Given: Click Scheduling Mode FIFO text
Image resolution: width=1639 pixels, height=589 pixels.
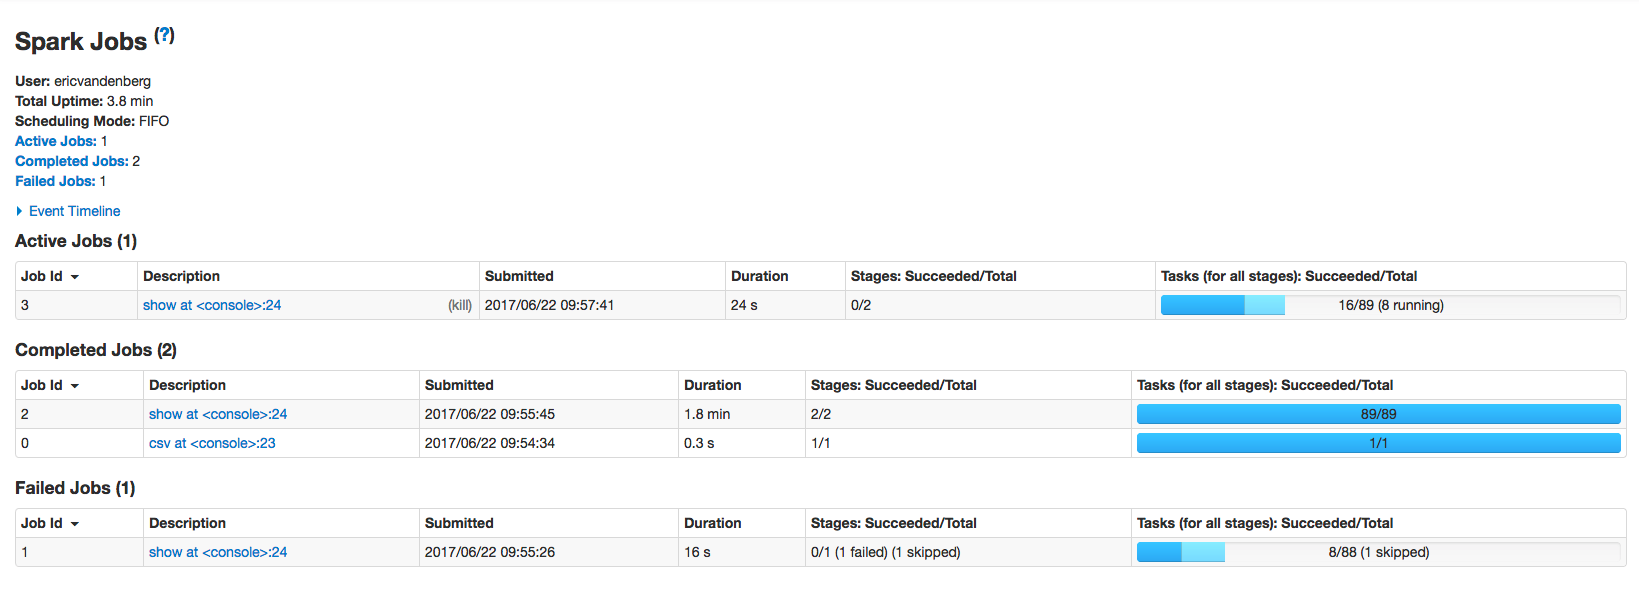Looking at the screenshot, I should [92, 121].
